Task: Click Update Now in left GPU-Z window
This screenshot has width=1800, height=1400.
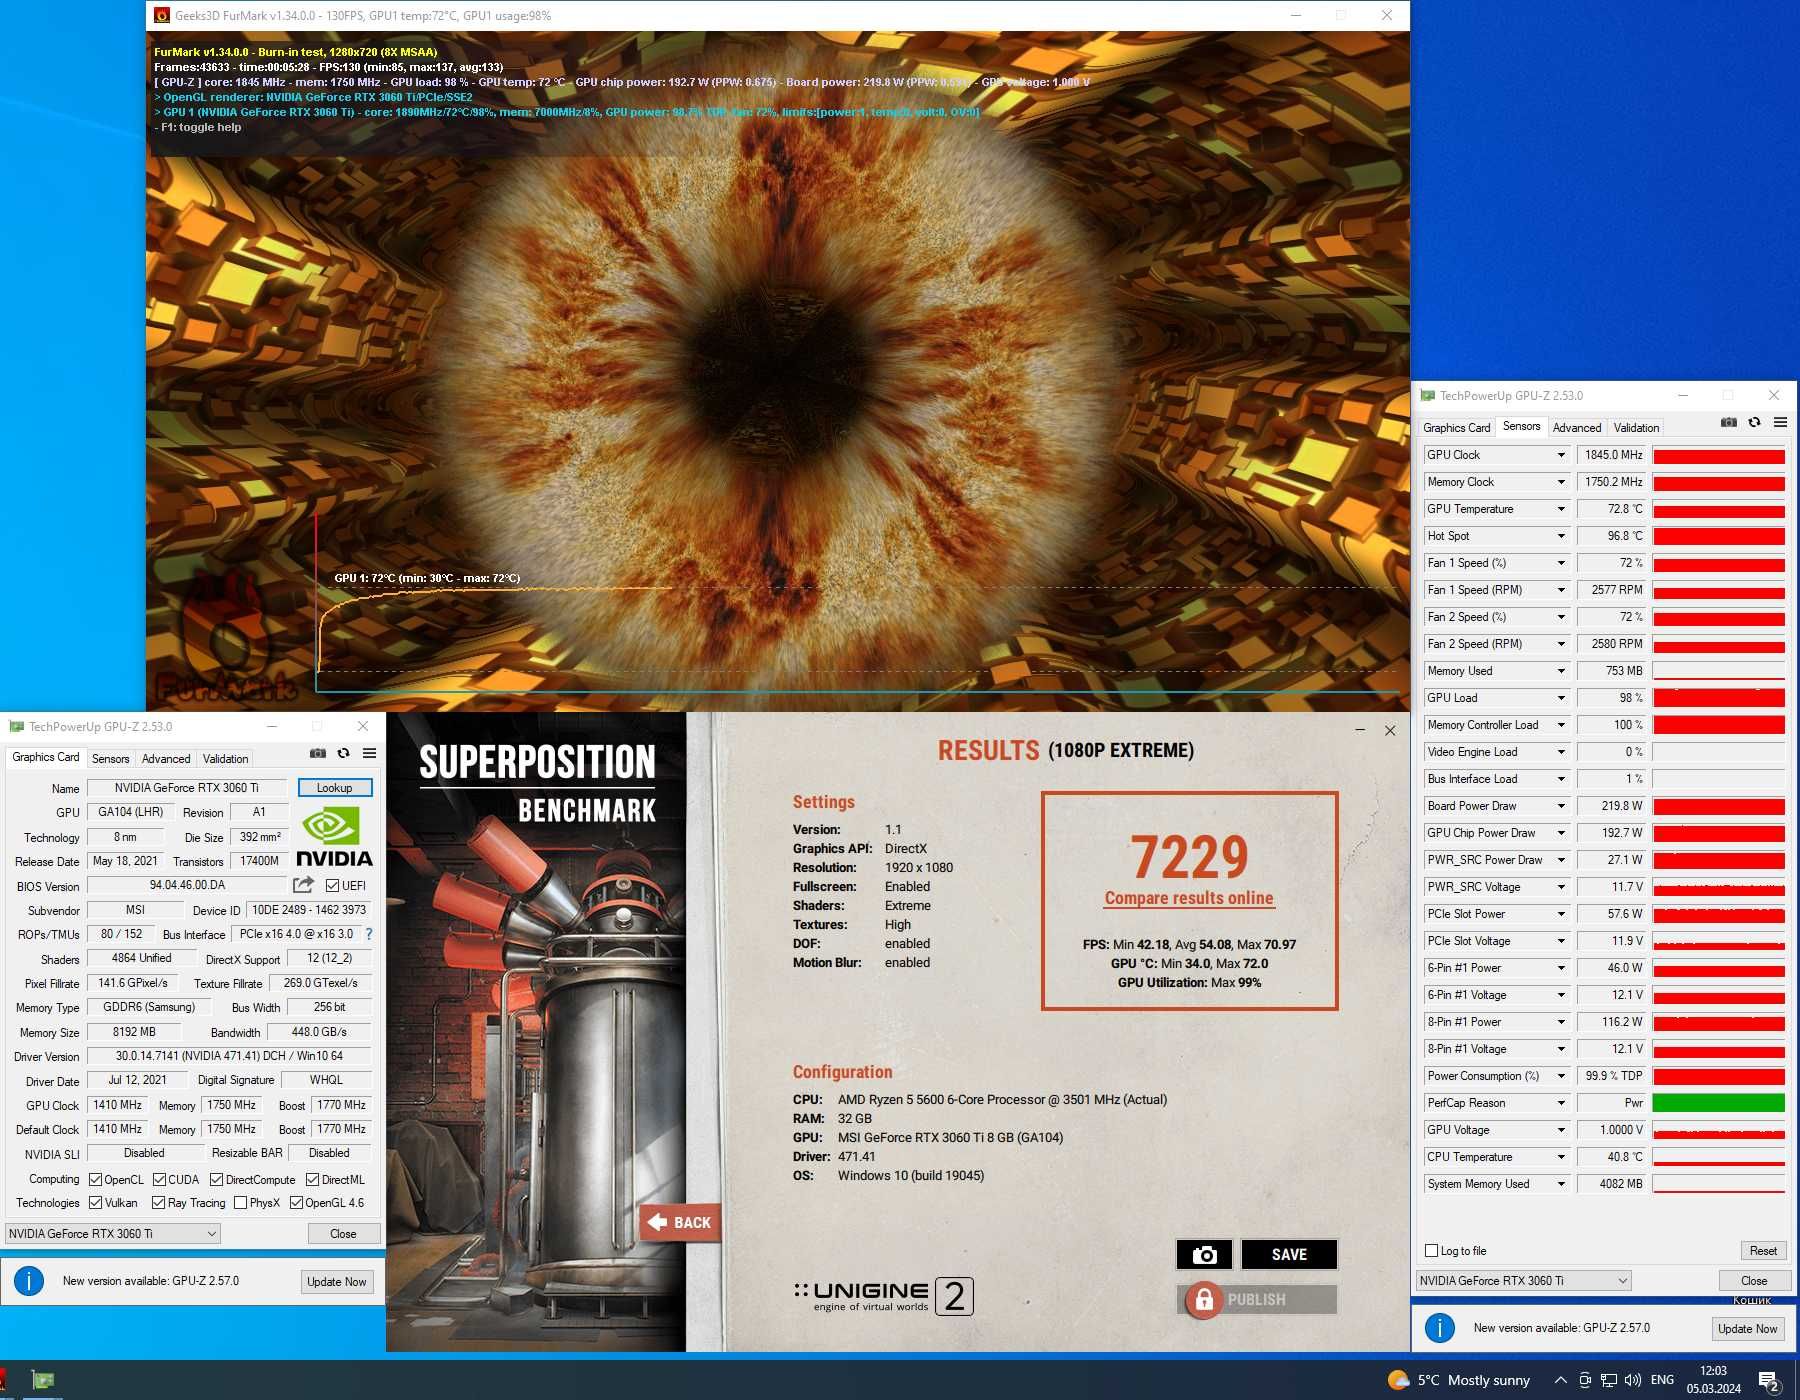Action: 337,1282
